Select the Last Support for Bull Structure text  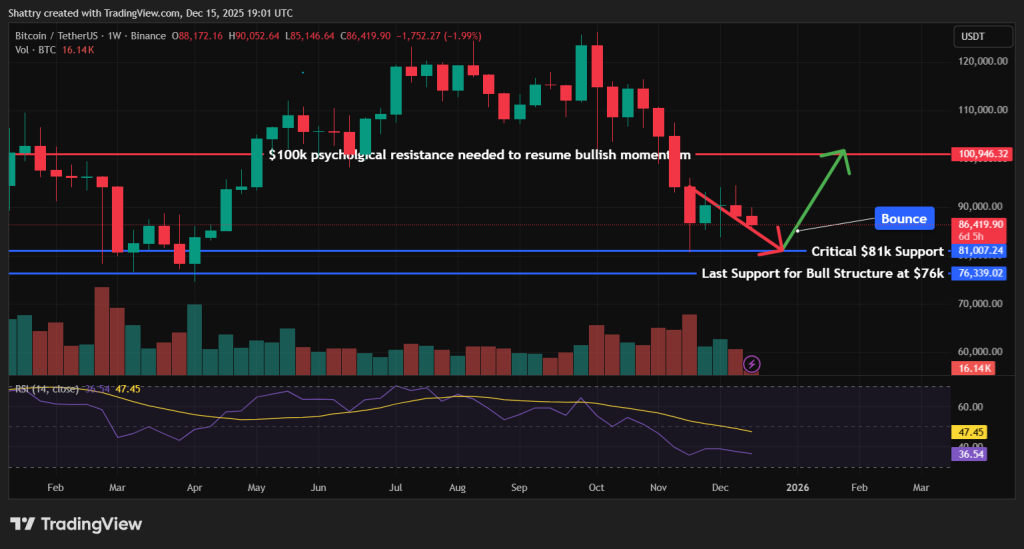(822, 273)
